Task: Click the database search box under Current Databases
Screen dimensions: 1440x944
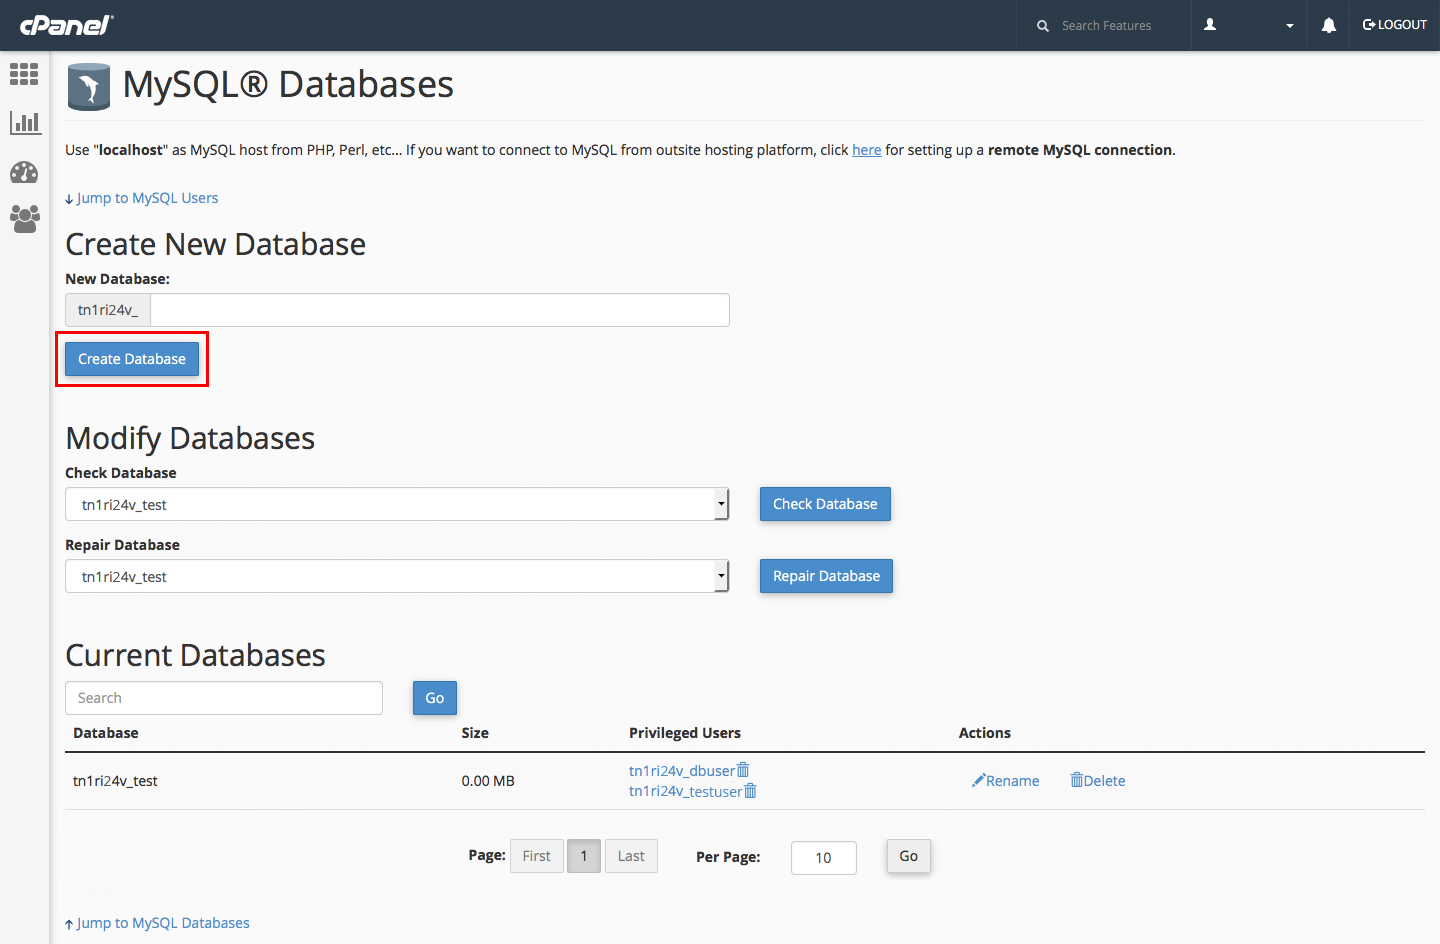Action: pyautogui.click(x=223, y=697)
